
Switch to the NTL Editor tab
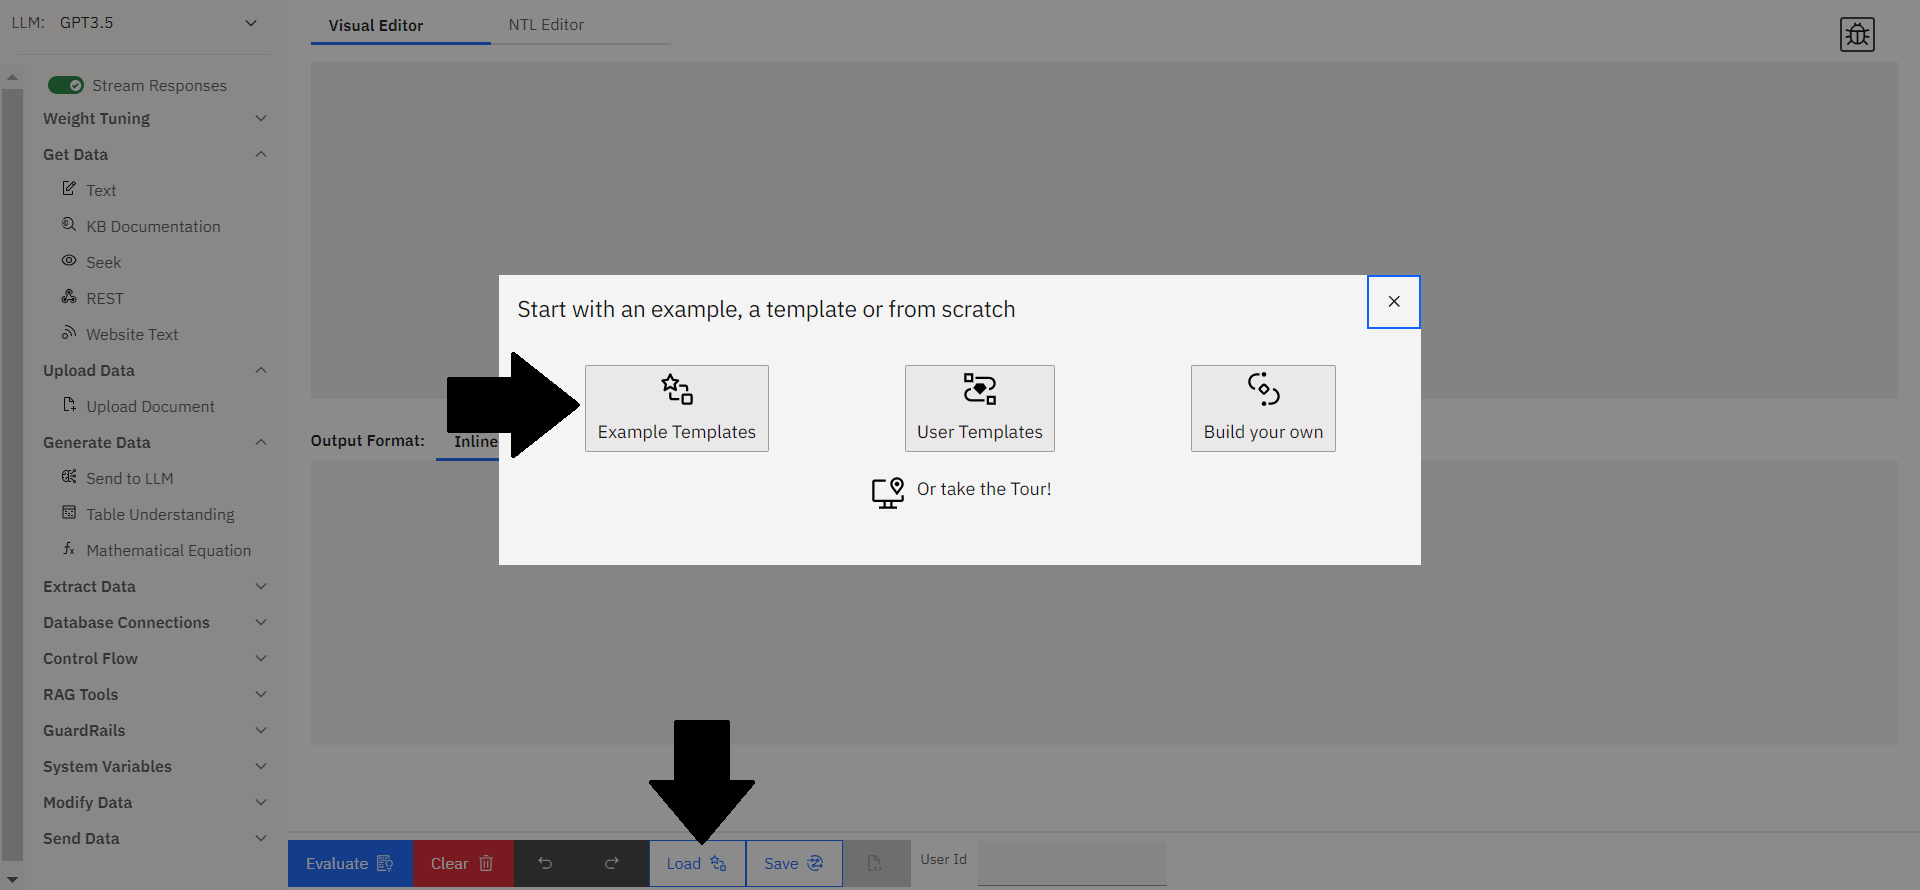(x=546, y=25)
